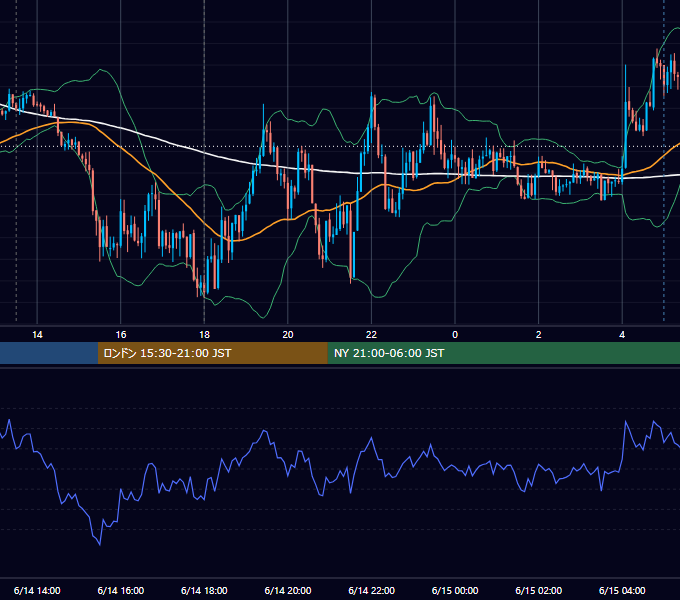Click the '6/14 20:00' date label

[288, 590]
